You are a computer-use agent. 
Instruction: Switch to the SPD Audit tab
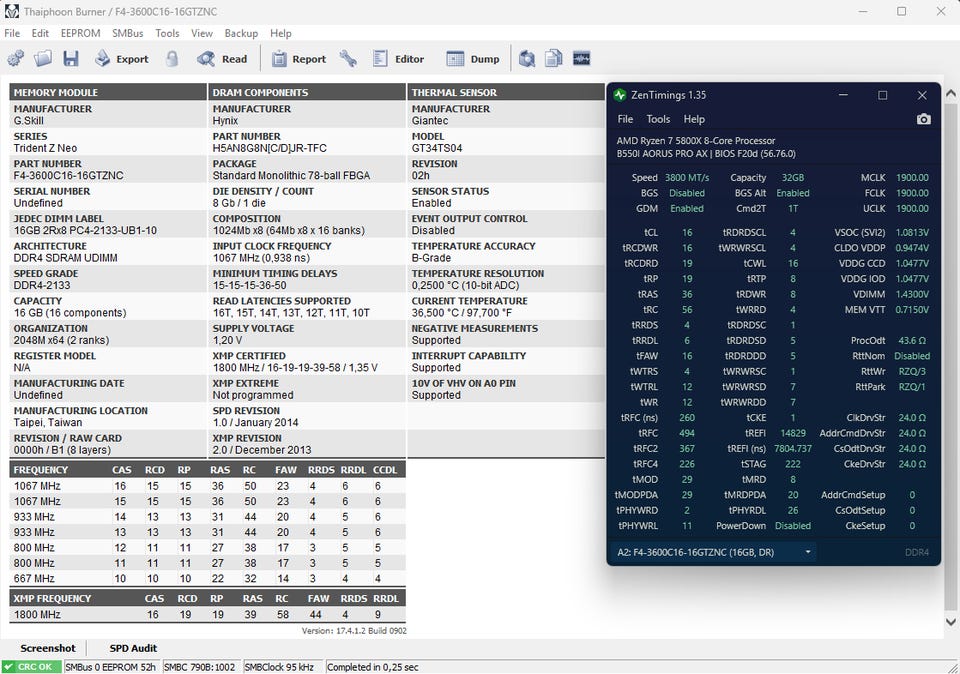click(x=133, y=648)
